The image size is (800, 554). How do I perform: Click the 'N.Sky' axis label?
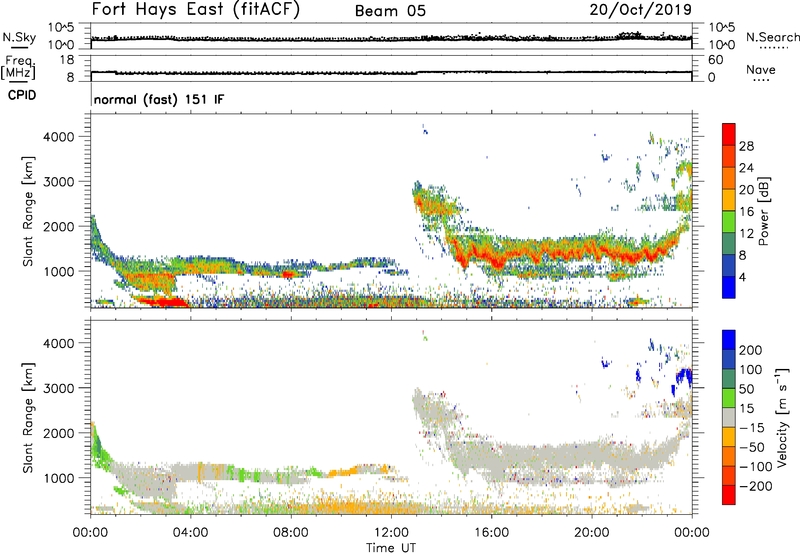pos(19,37)
